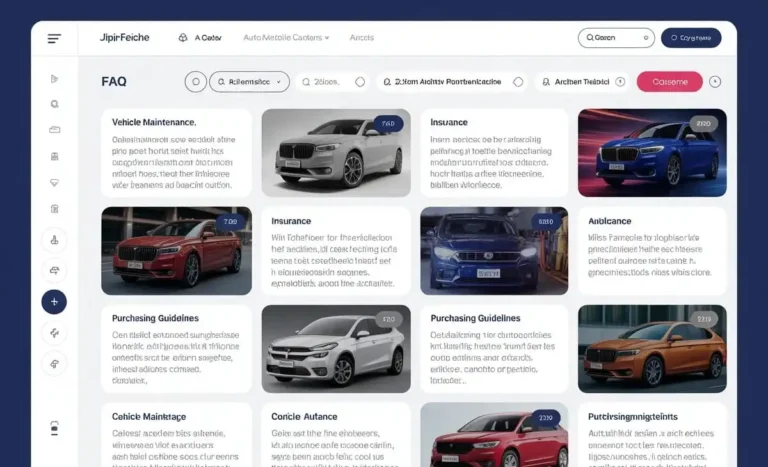The image size is (768, 467).
Task: Click the magnifier inside the Garon search box
Action: (x=590, y=38)
